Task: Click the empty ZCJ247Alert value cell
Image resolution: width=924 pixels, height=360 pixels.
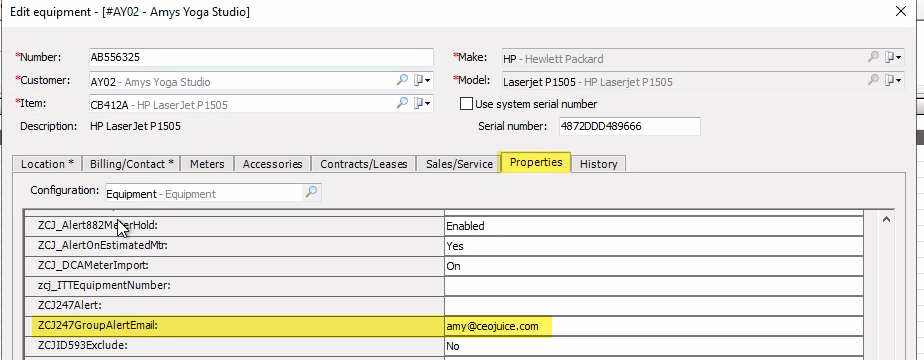Action: [x=654, y=306]
